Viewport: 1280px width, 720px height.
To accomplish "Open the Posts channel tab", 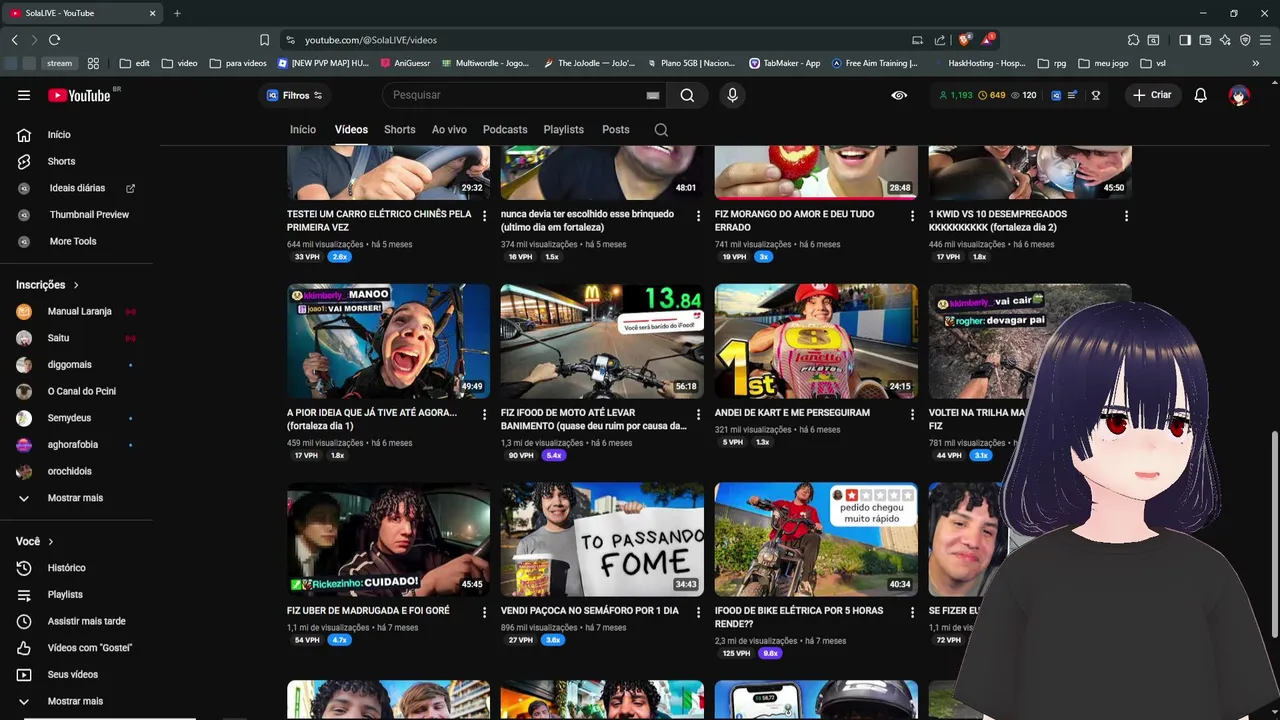I will click(616, 130).
